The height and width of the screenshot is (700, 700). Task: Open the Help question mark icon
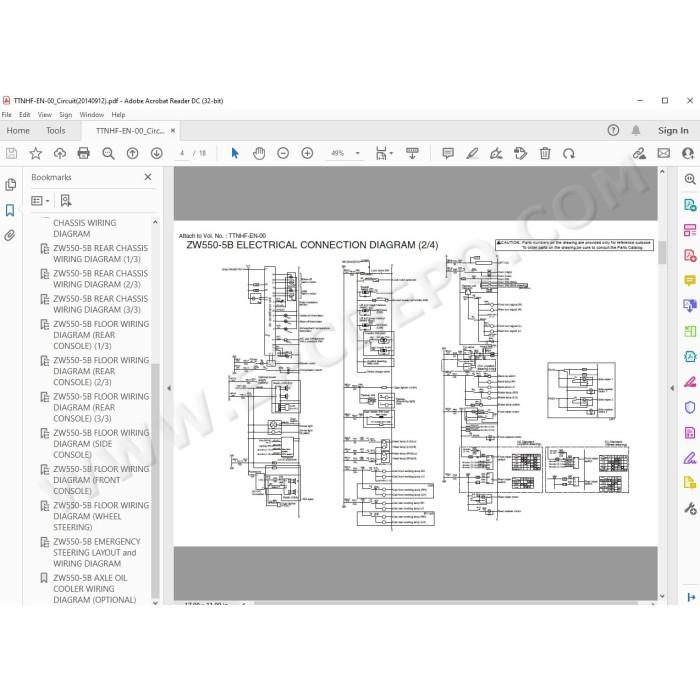click(613, 130)
